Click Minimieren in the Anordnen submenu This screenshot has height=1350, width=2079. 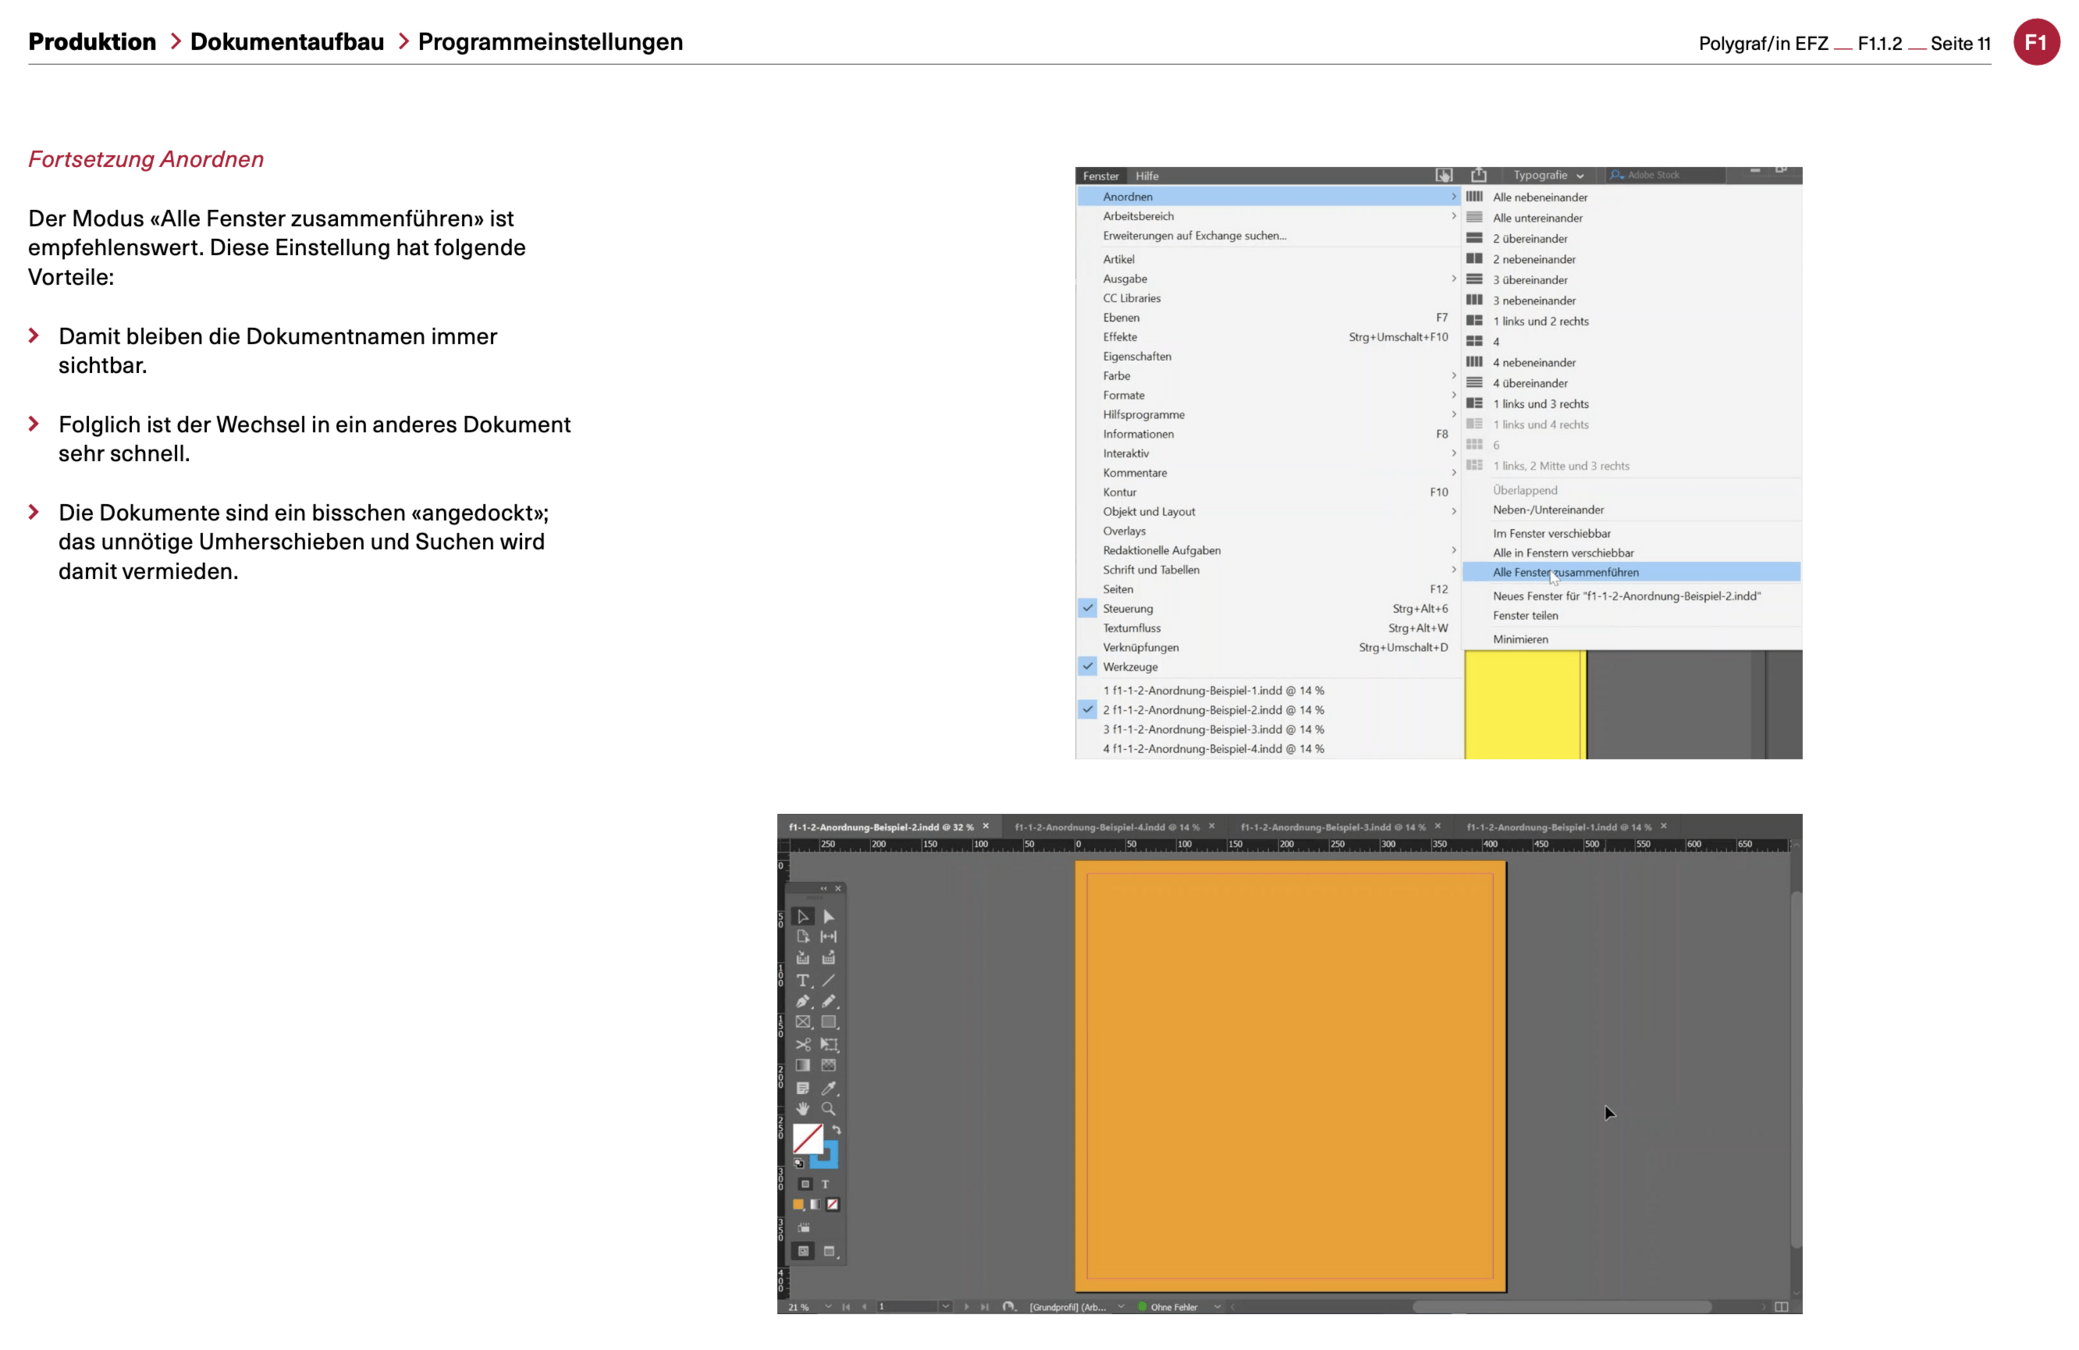click(x=1520, y=639)
